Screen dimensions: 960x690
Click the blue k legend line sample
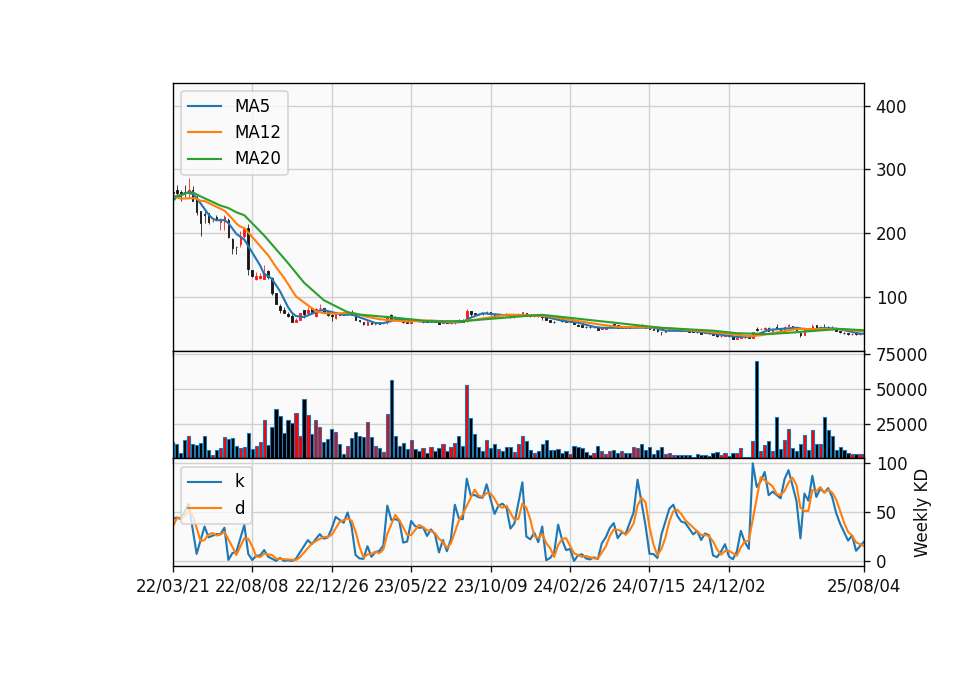tap(204, 482)
